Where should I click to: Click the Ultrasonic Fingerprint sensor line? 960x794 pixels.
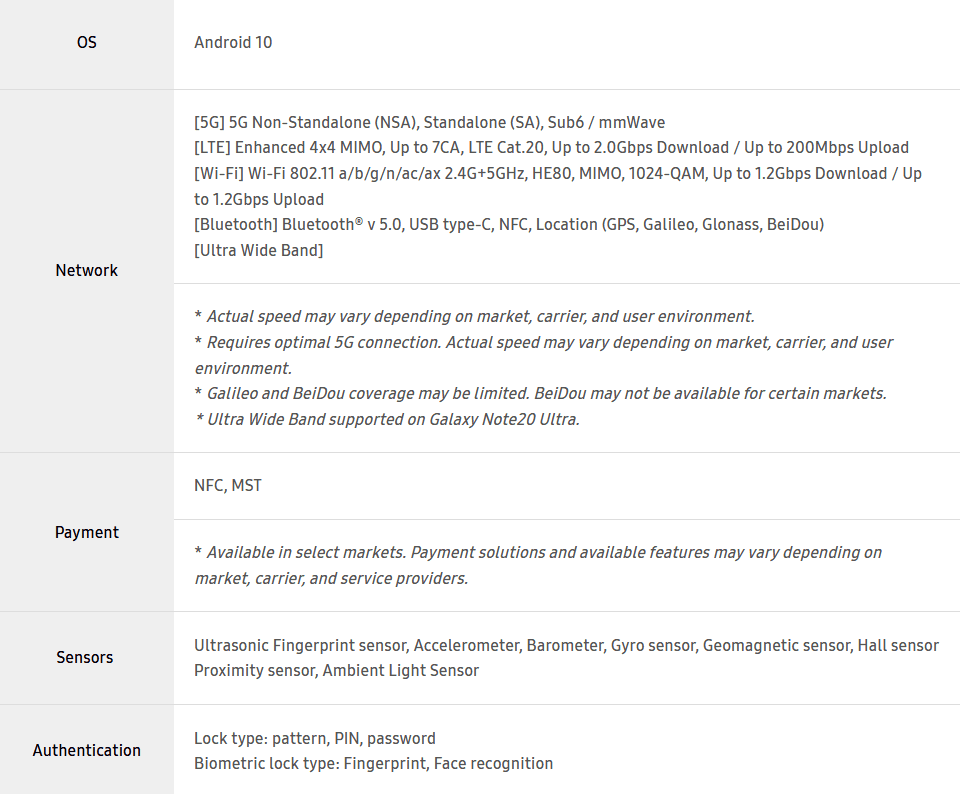point(566,645)
